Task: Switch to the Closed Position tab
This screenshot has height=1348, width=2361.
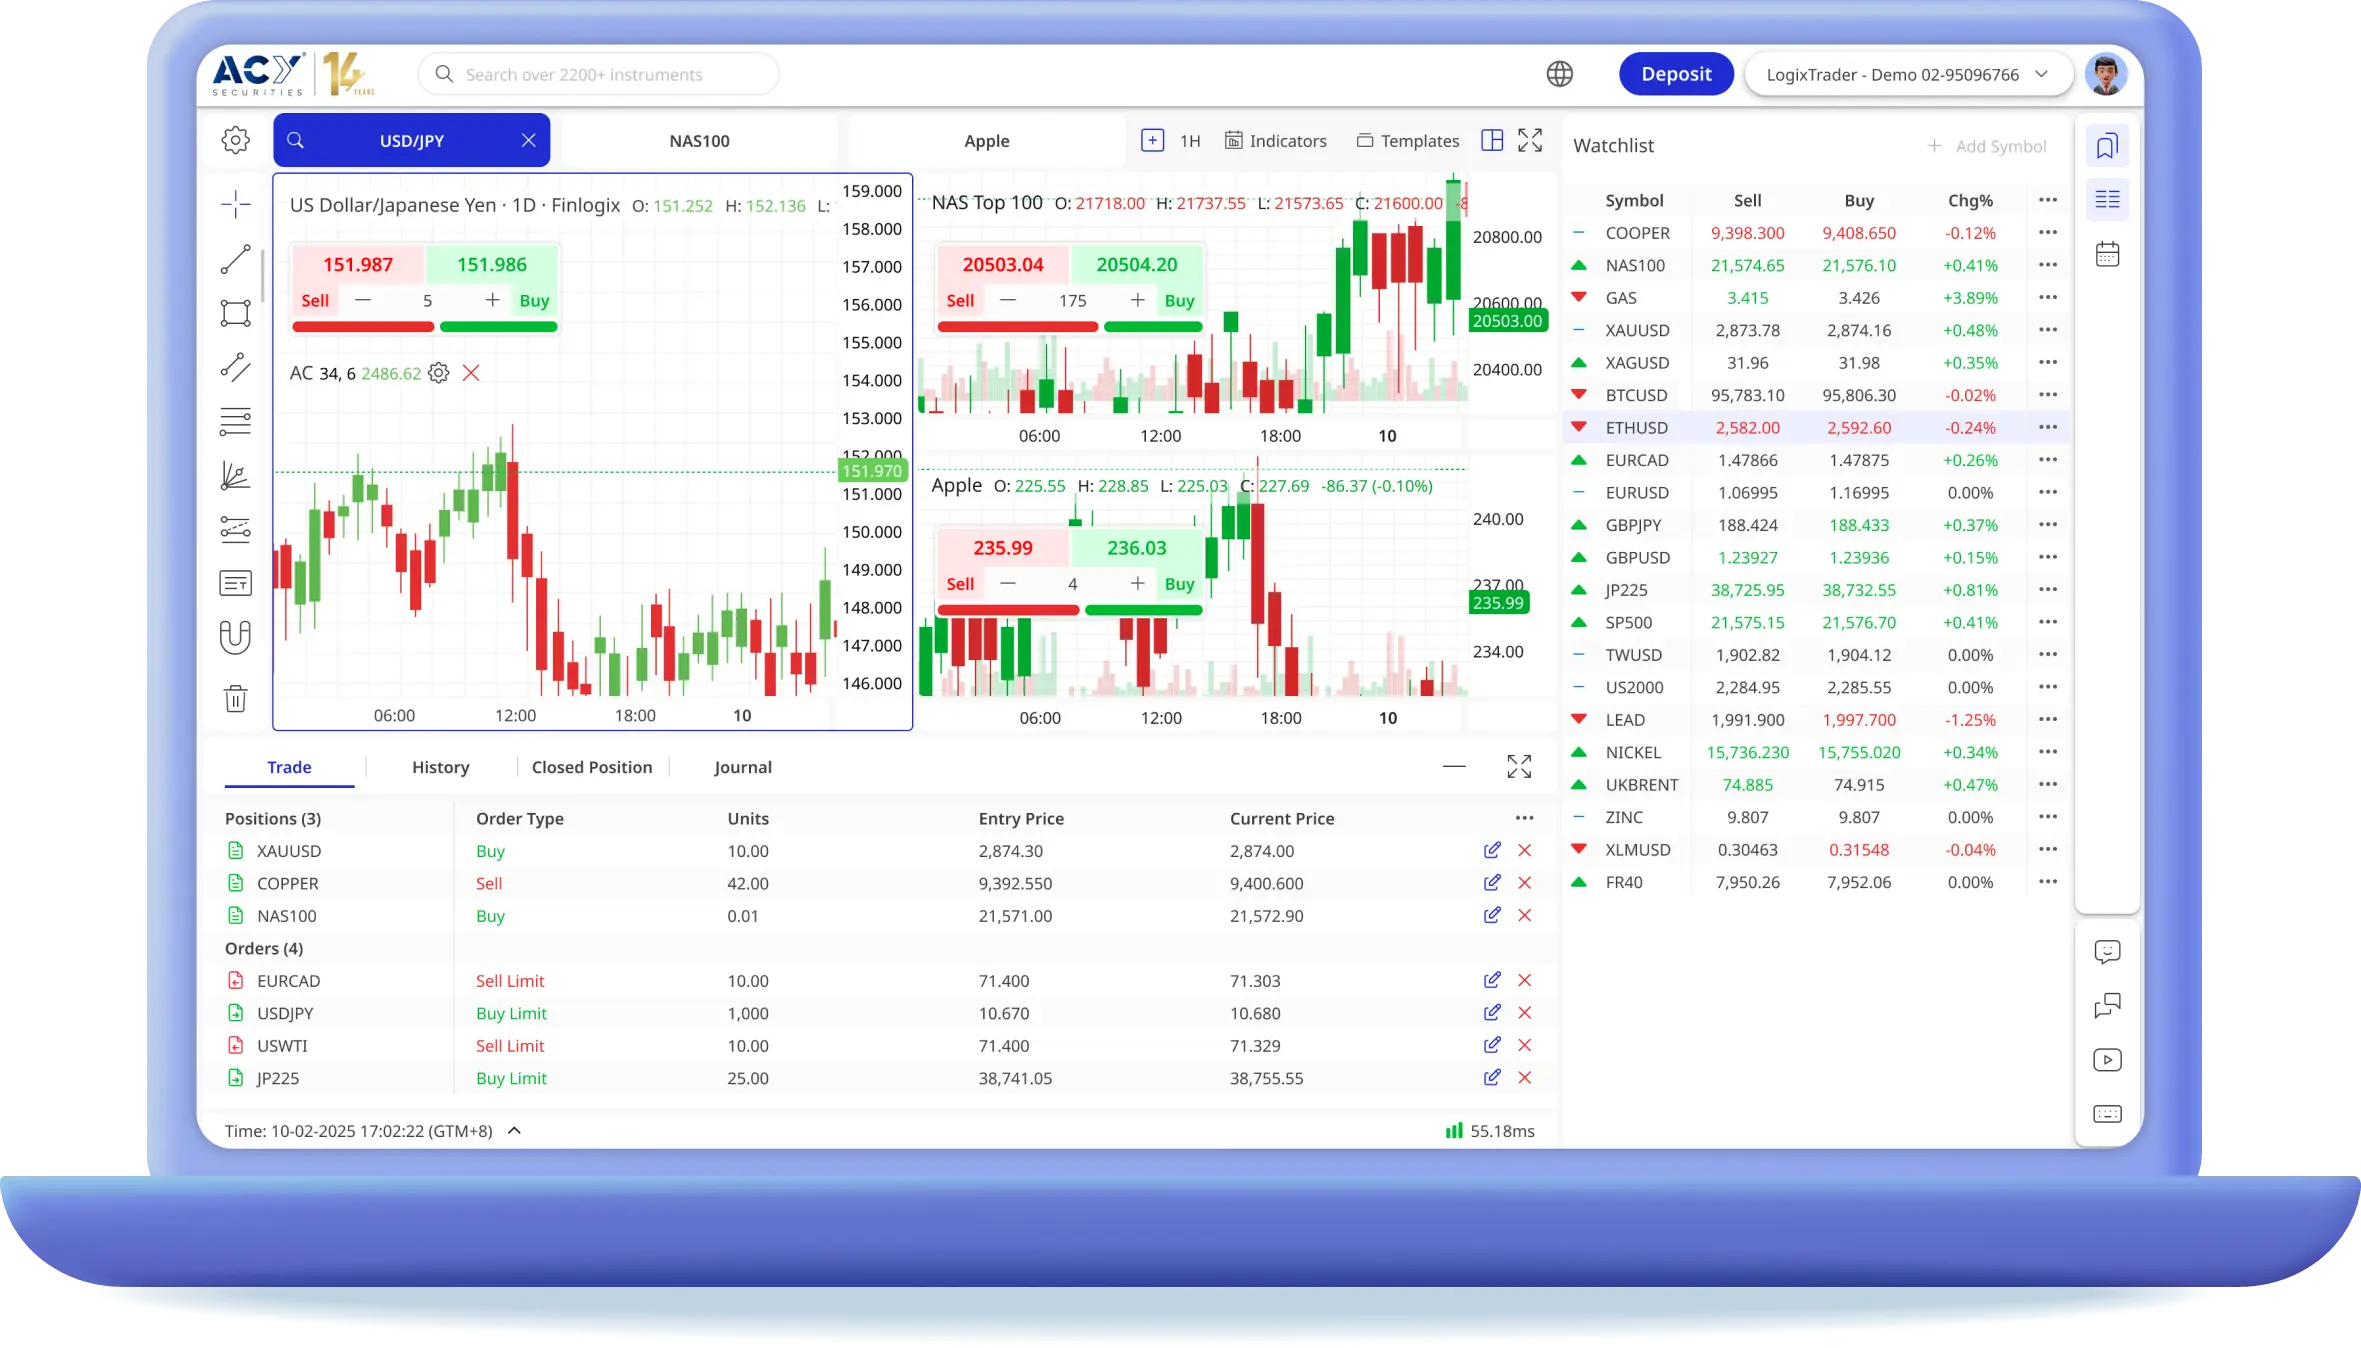Action: pos(592,767)
